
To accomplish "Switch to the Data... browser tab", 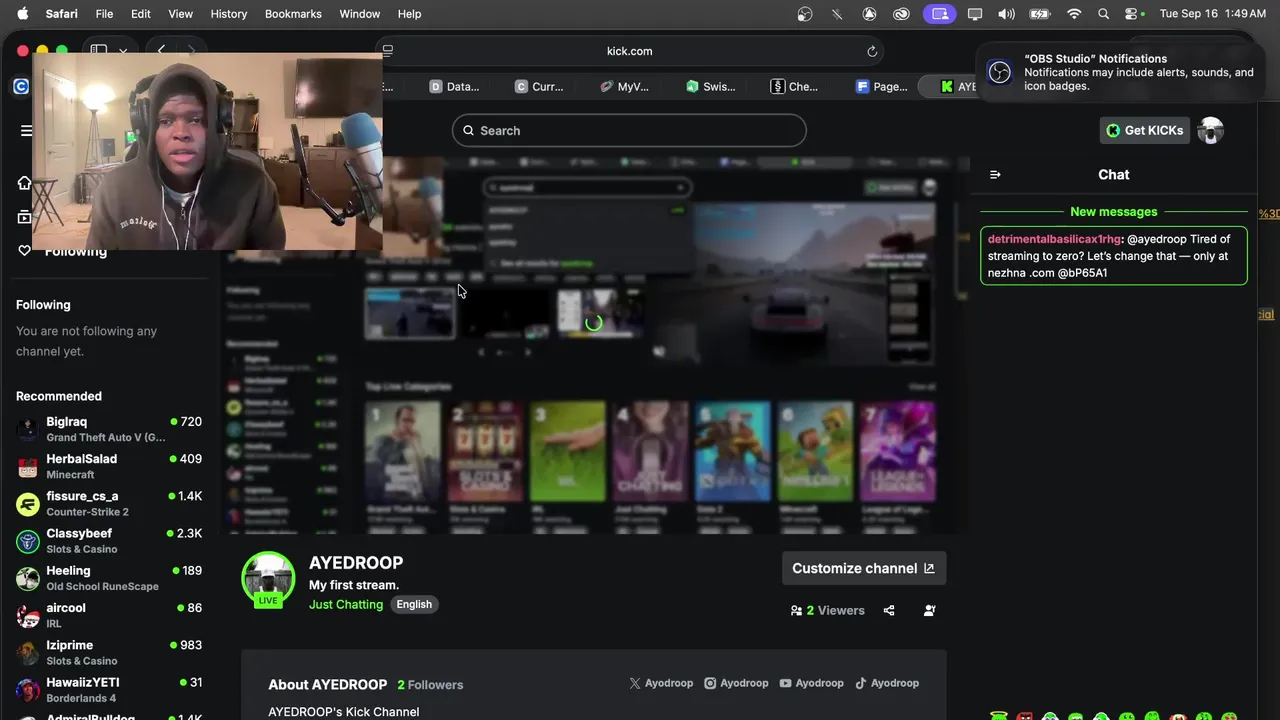I will [454, 87].
